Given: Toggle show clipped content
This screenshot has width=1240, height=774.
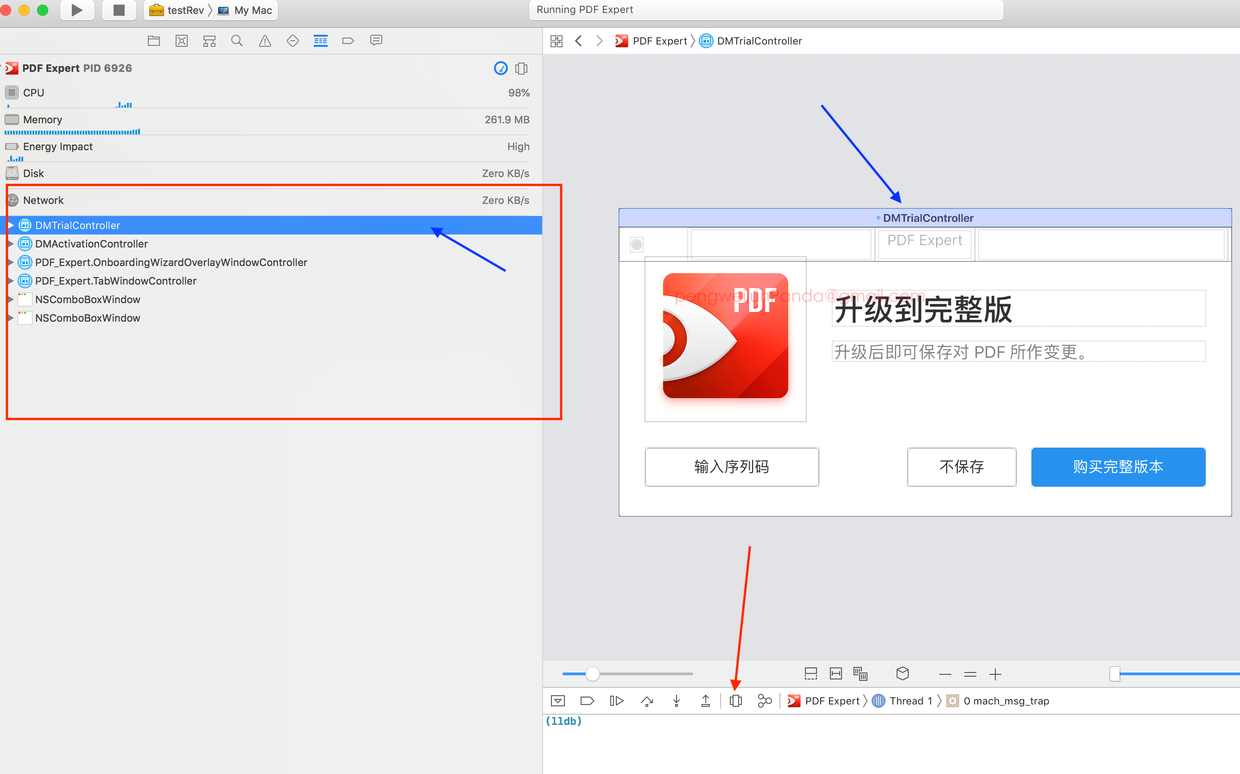Looking at the screenshot, I should click(811, 674).
